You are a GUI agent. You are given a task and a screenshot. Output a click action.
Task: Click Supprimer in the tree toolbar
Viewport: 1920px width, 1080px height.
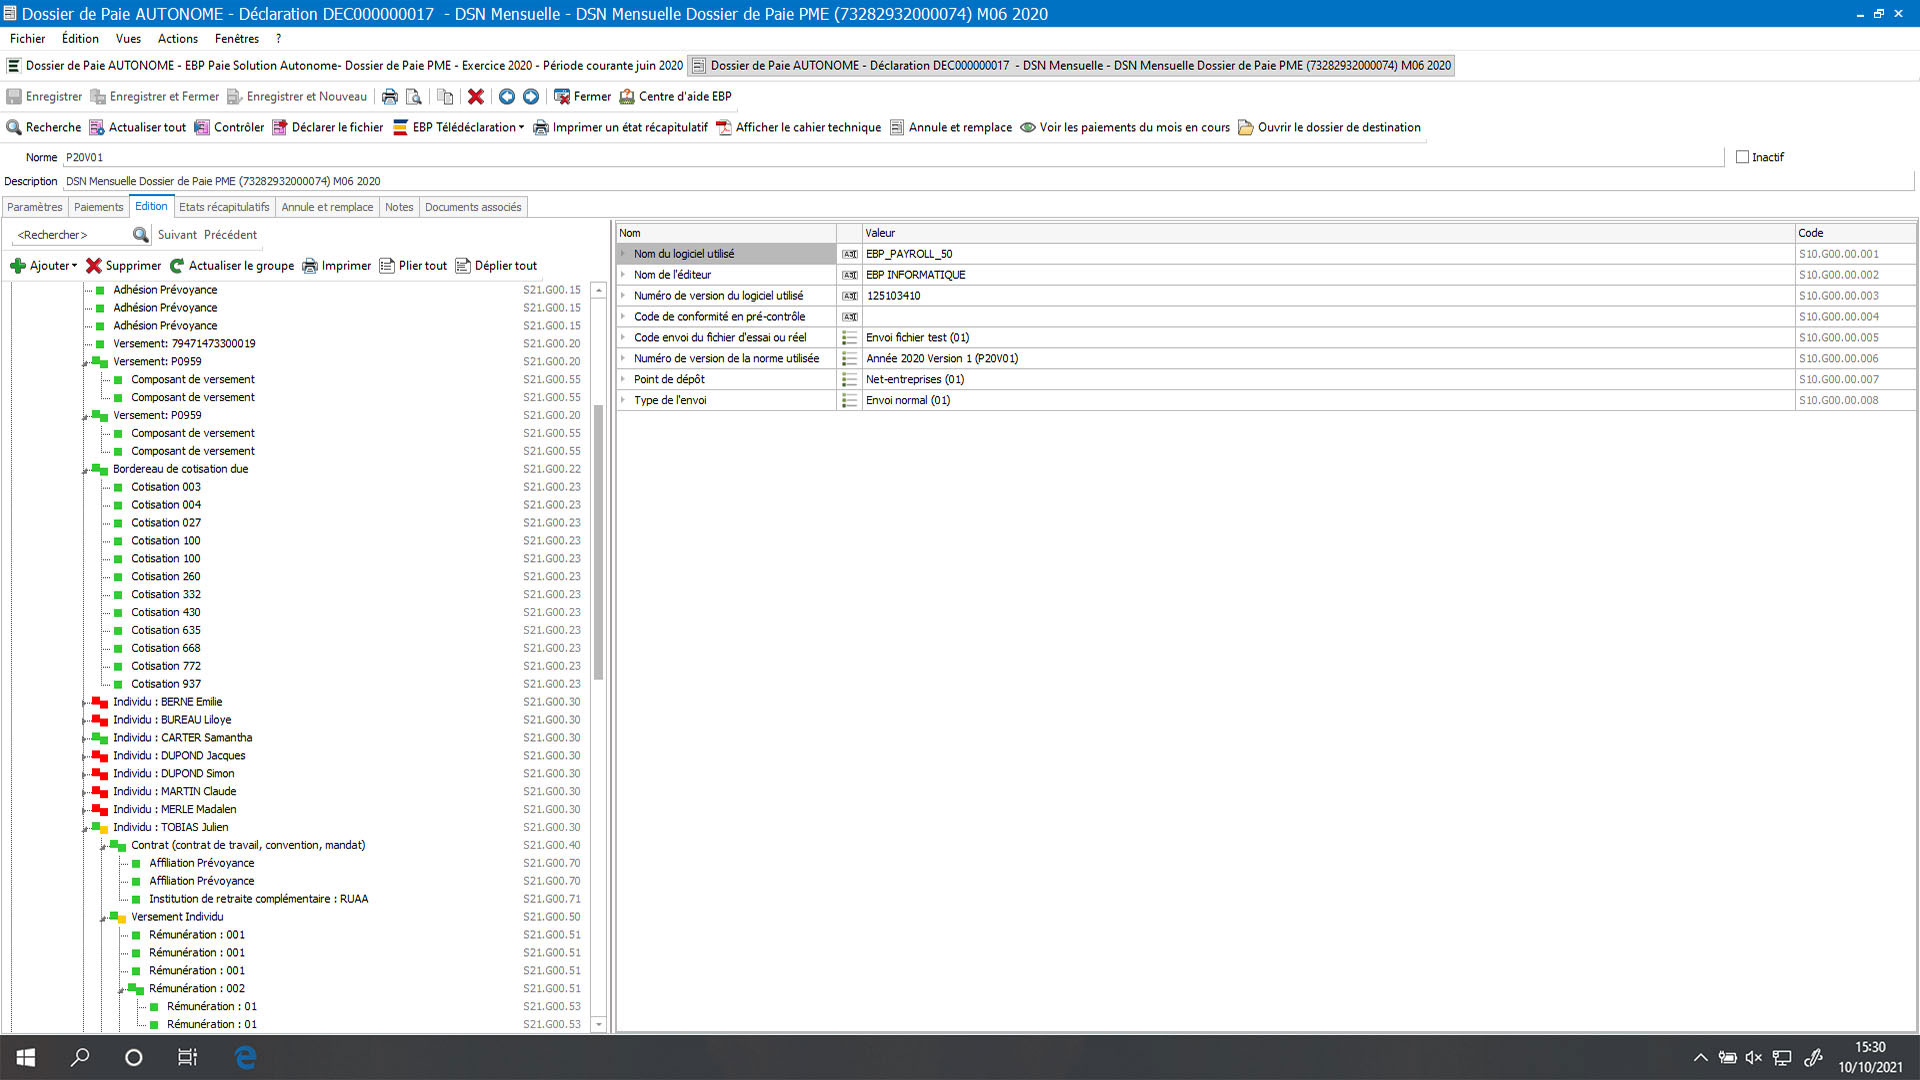coord(124,266)
